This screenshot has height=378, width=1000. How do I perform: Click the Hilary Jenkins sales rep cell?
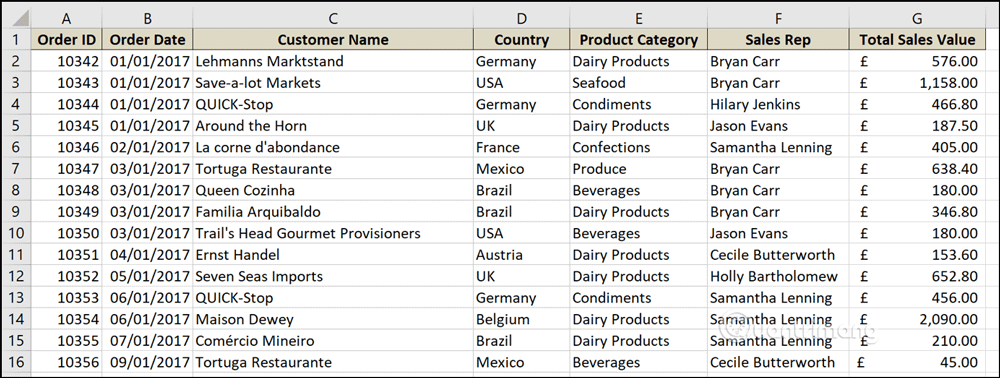[778, 105]
